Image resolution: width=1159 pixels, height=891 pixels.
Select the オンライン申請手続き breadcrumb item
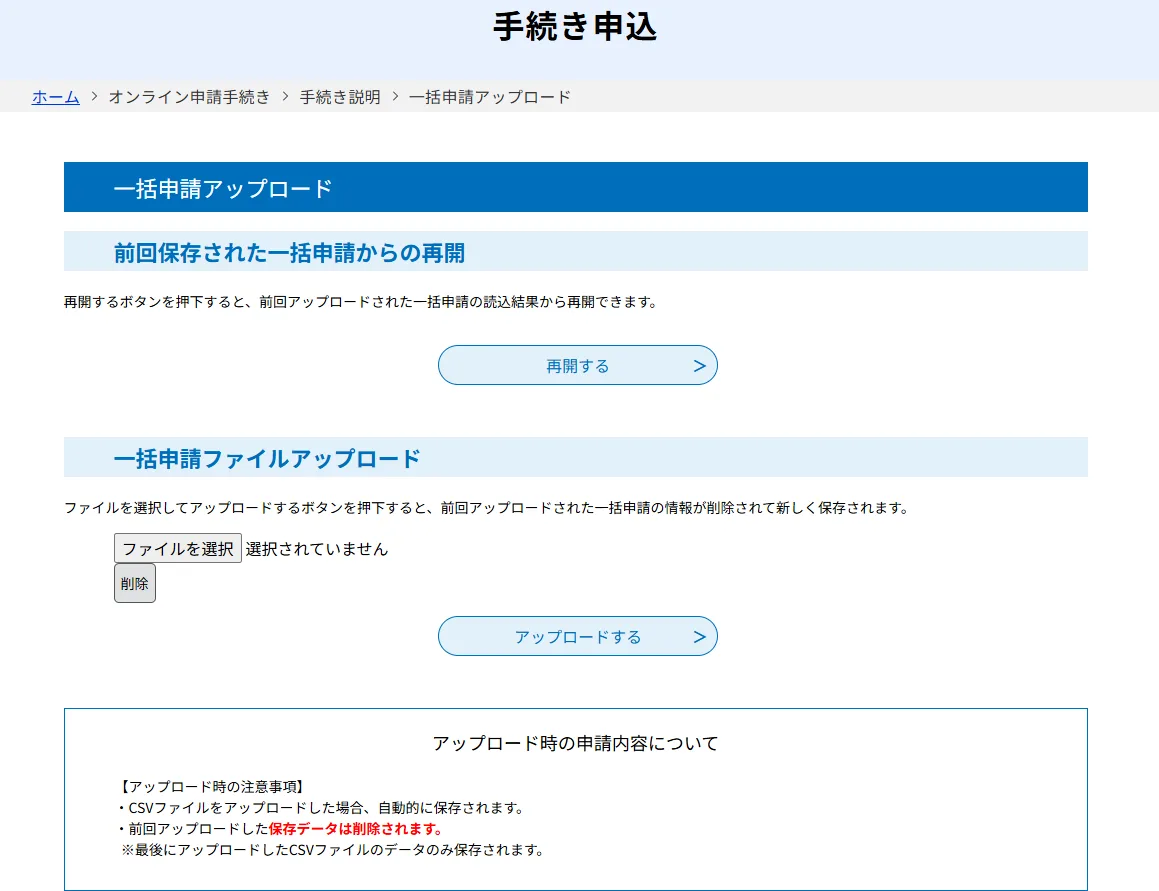190,96
